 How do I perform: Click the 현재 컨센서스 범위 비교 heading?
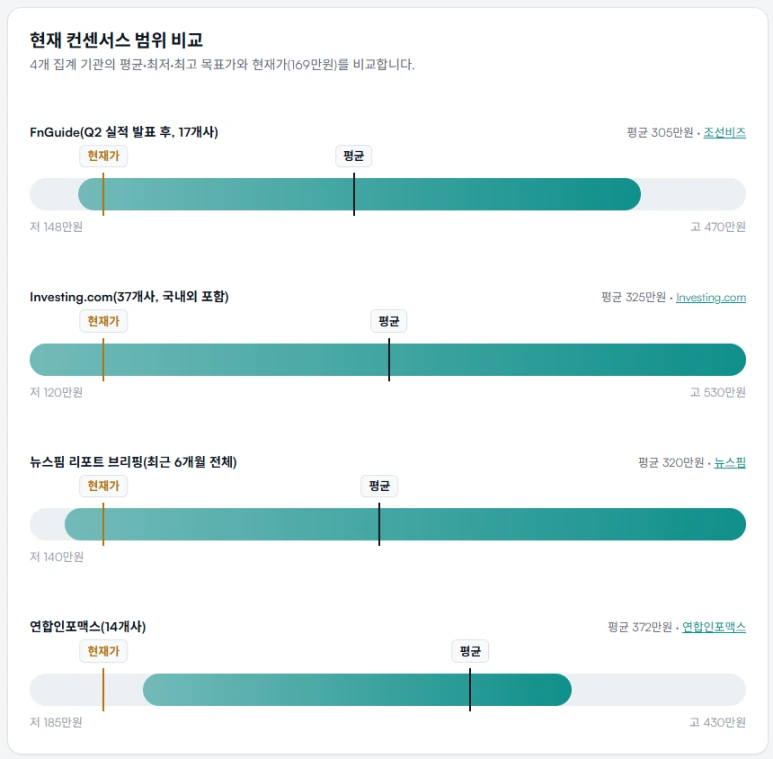pyautogui.click(x=116, y=40)
